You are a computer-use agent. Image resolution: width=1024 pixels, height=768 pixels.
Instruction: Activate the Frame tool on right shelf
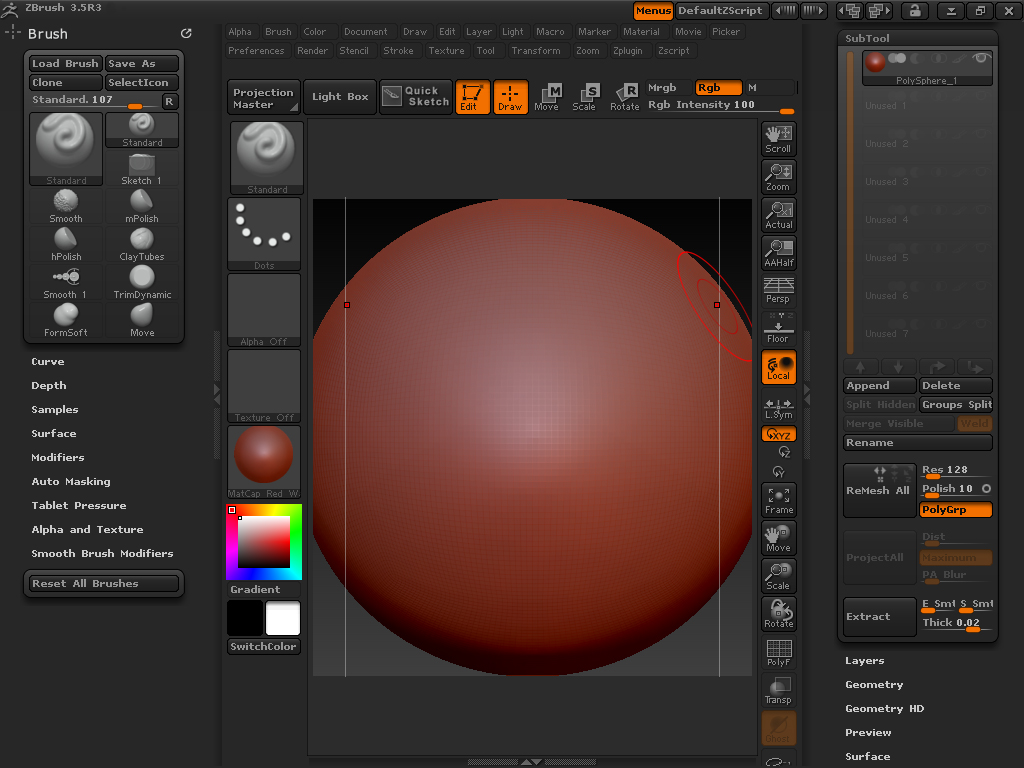tap(779, 499)
